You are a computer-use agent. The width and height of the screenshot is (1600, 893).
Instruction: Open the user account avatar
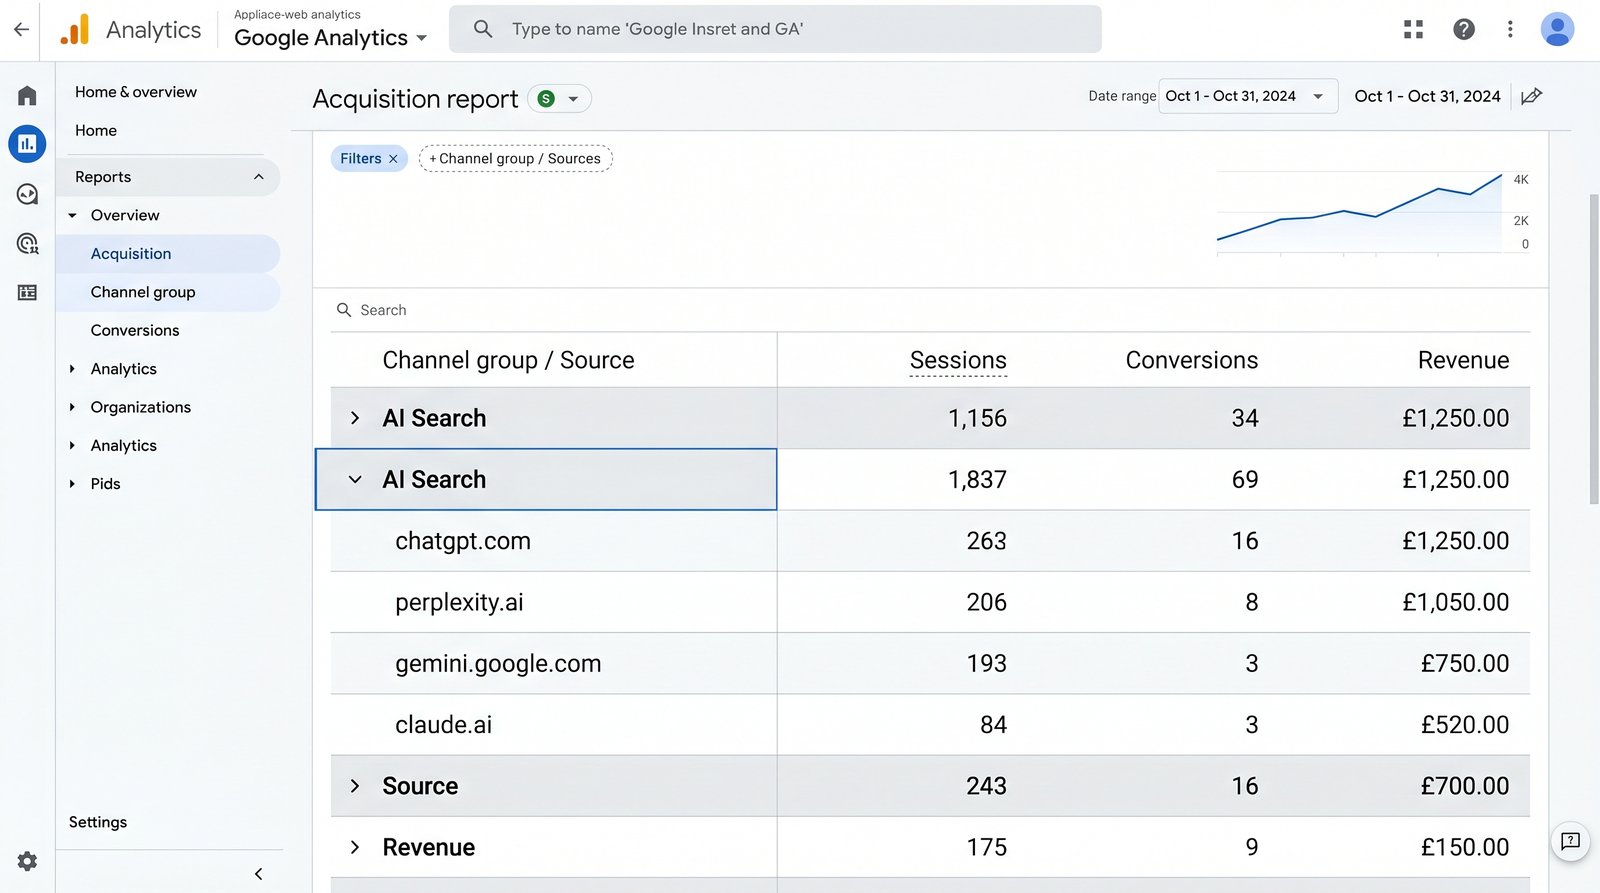click(x=1557, y=29)
